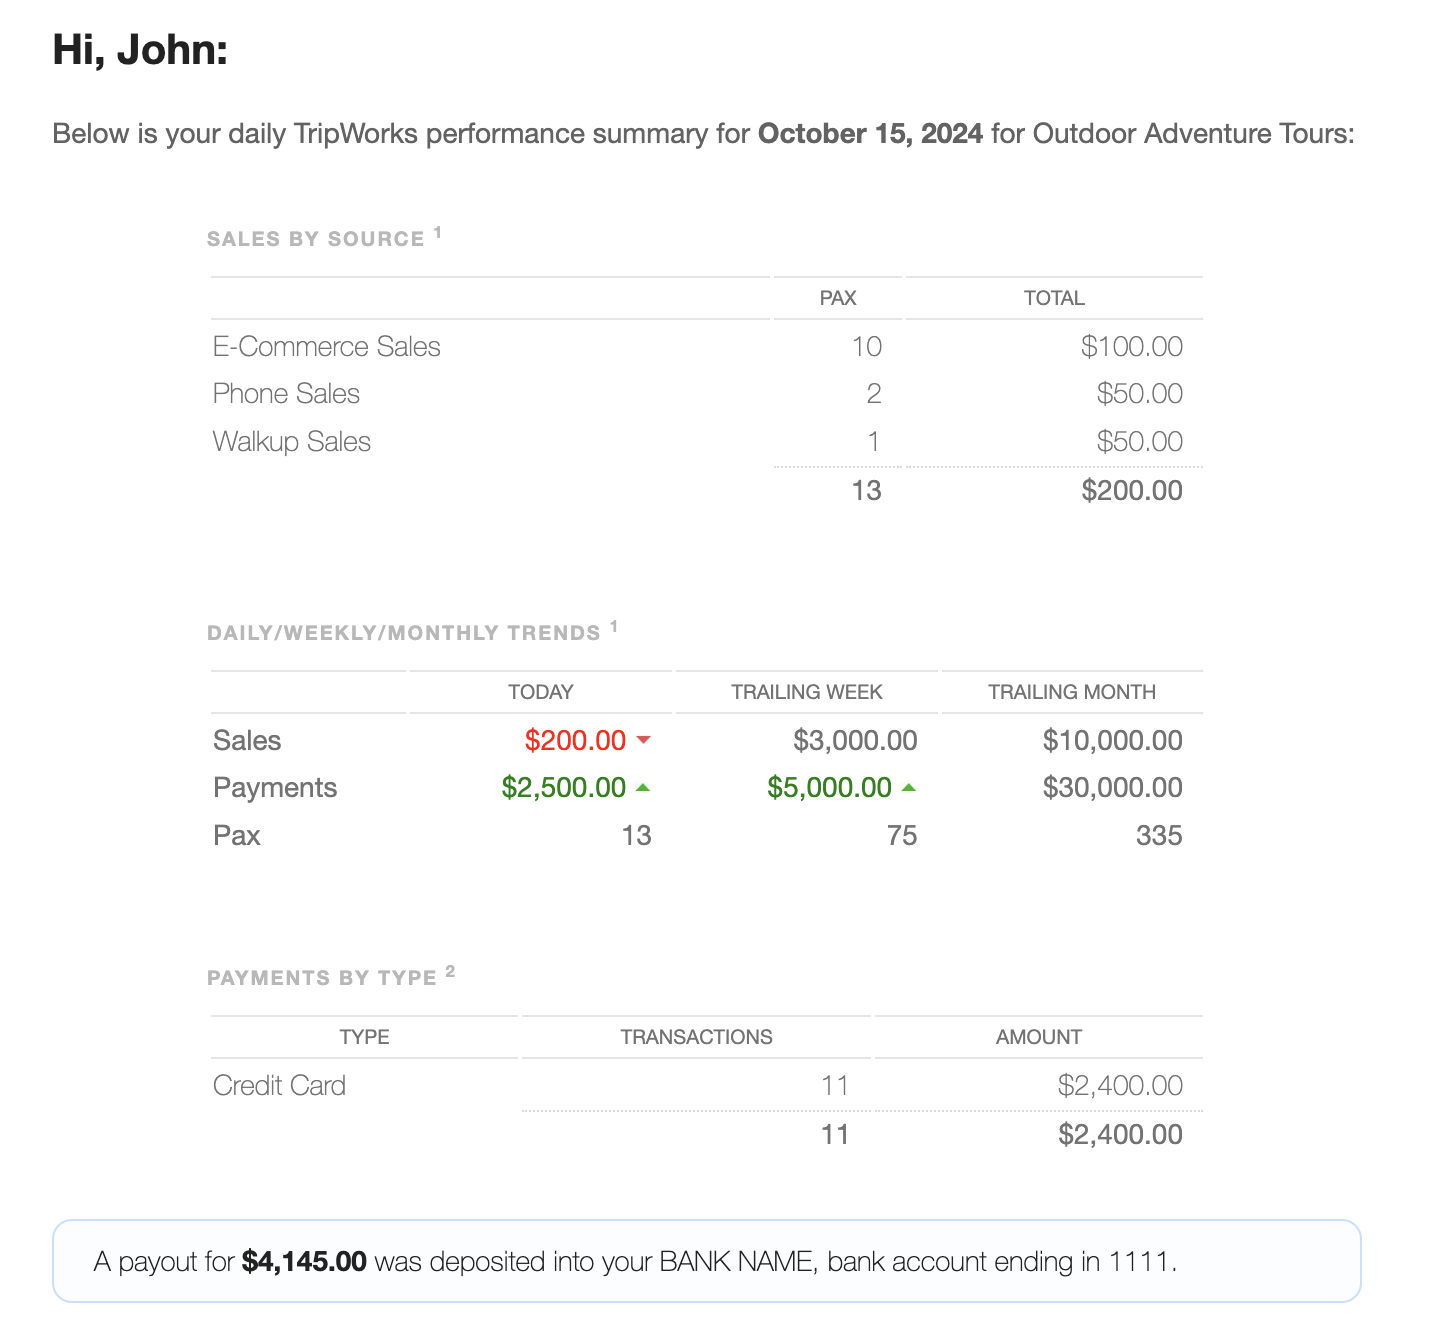
Task: Click the red $200.00 today sales value
Action: (575, 740)
